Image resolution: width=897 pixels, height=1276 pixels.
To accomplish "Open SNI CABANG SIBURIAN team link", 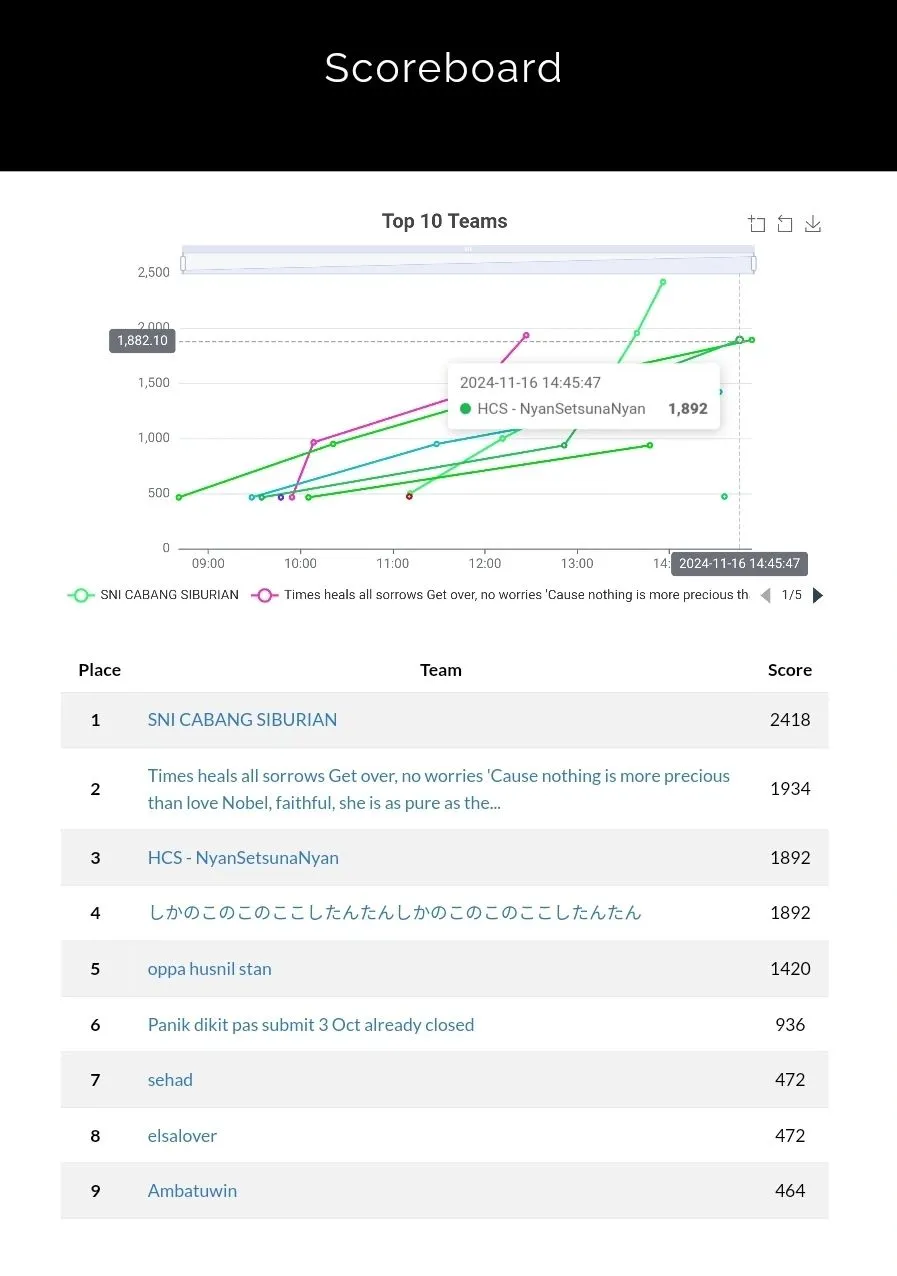I will tap(242, 720).
